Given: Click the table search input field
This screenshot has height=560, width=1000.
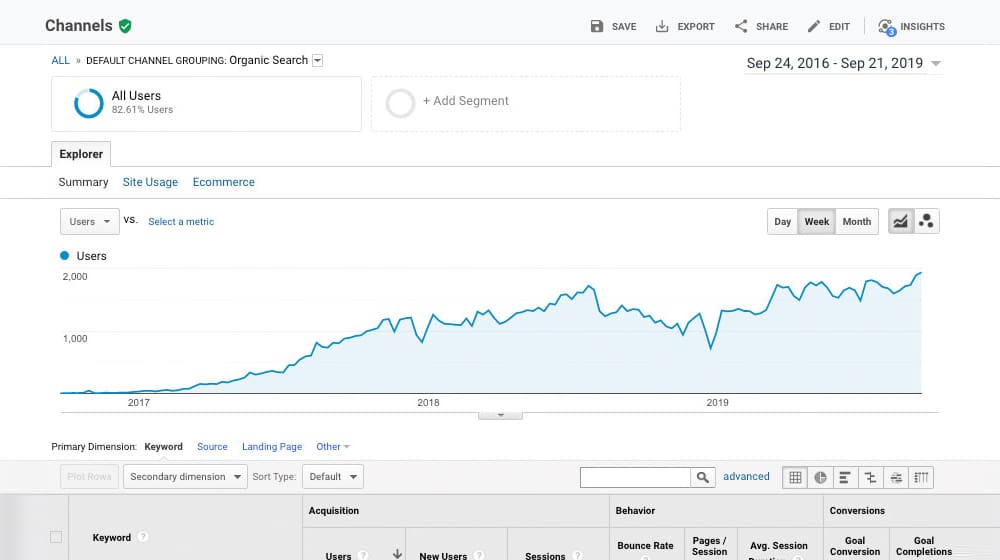Looking at the screenshot, I should pos(635,477).
